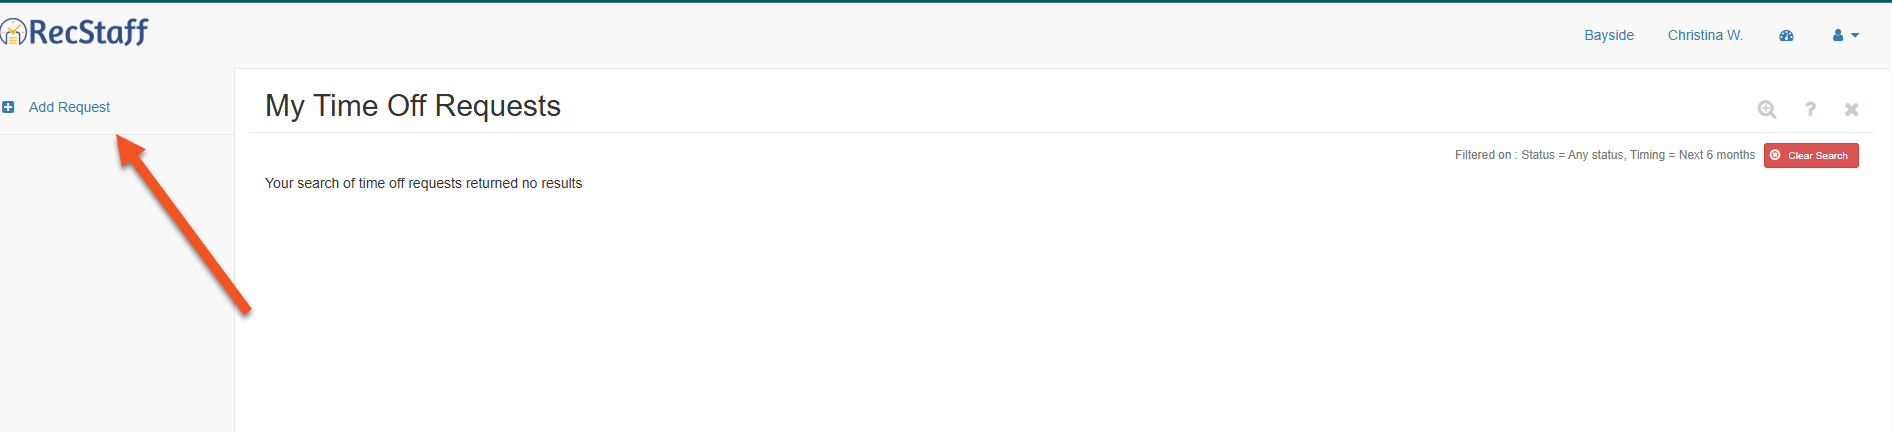Open the Christina W. profile link
1892x432 pixels.
click(1705, 35)
